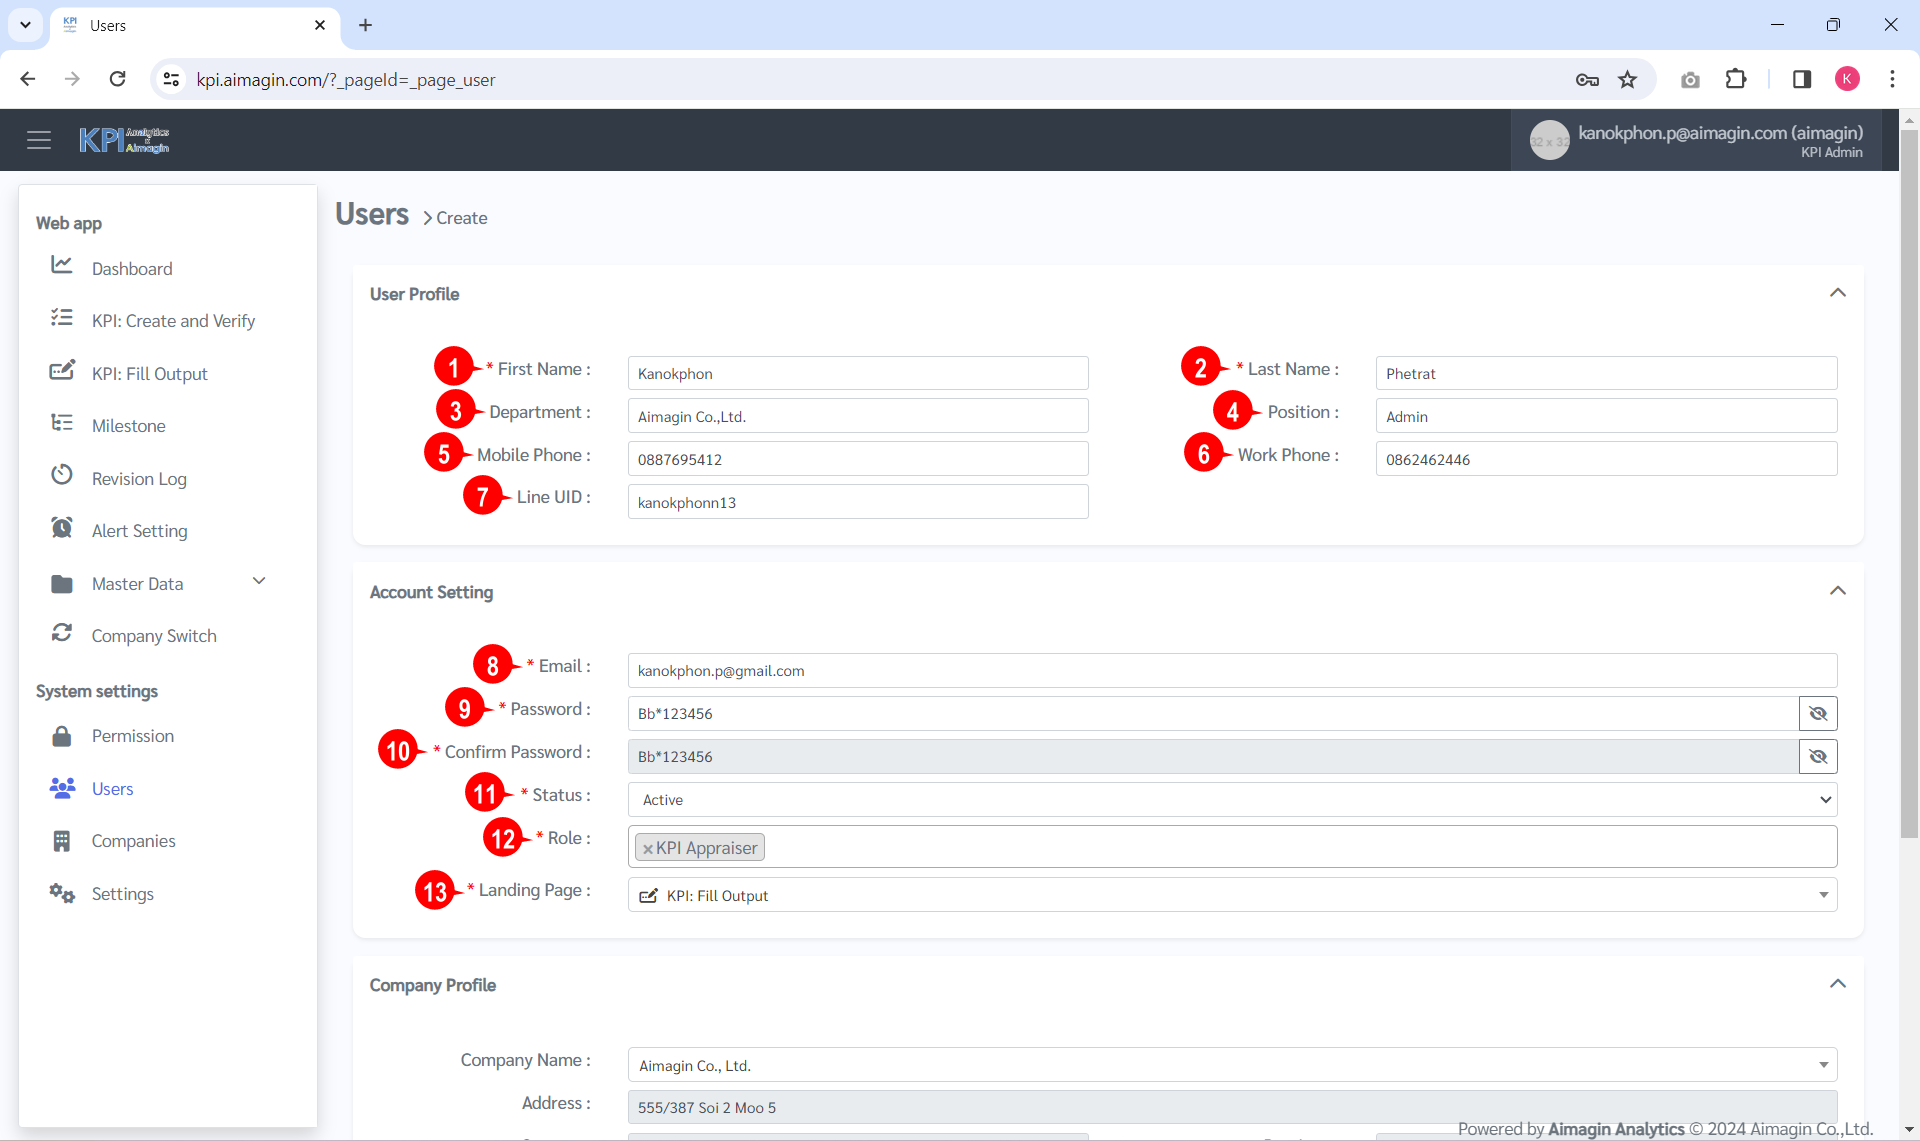
Task: Click the Line UID input field
Action: point(857,502)
